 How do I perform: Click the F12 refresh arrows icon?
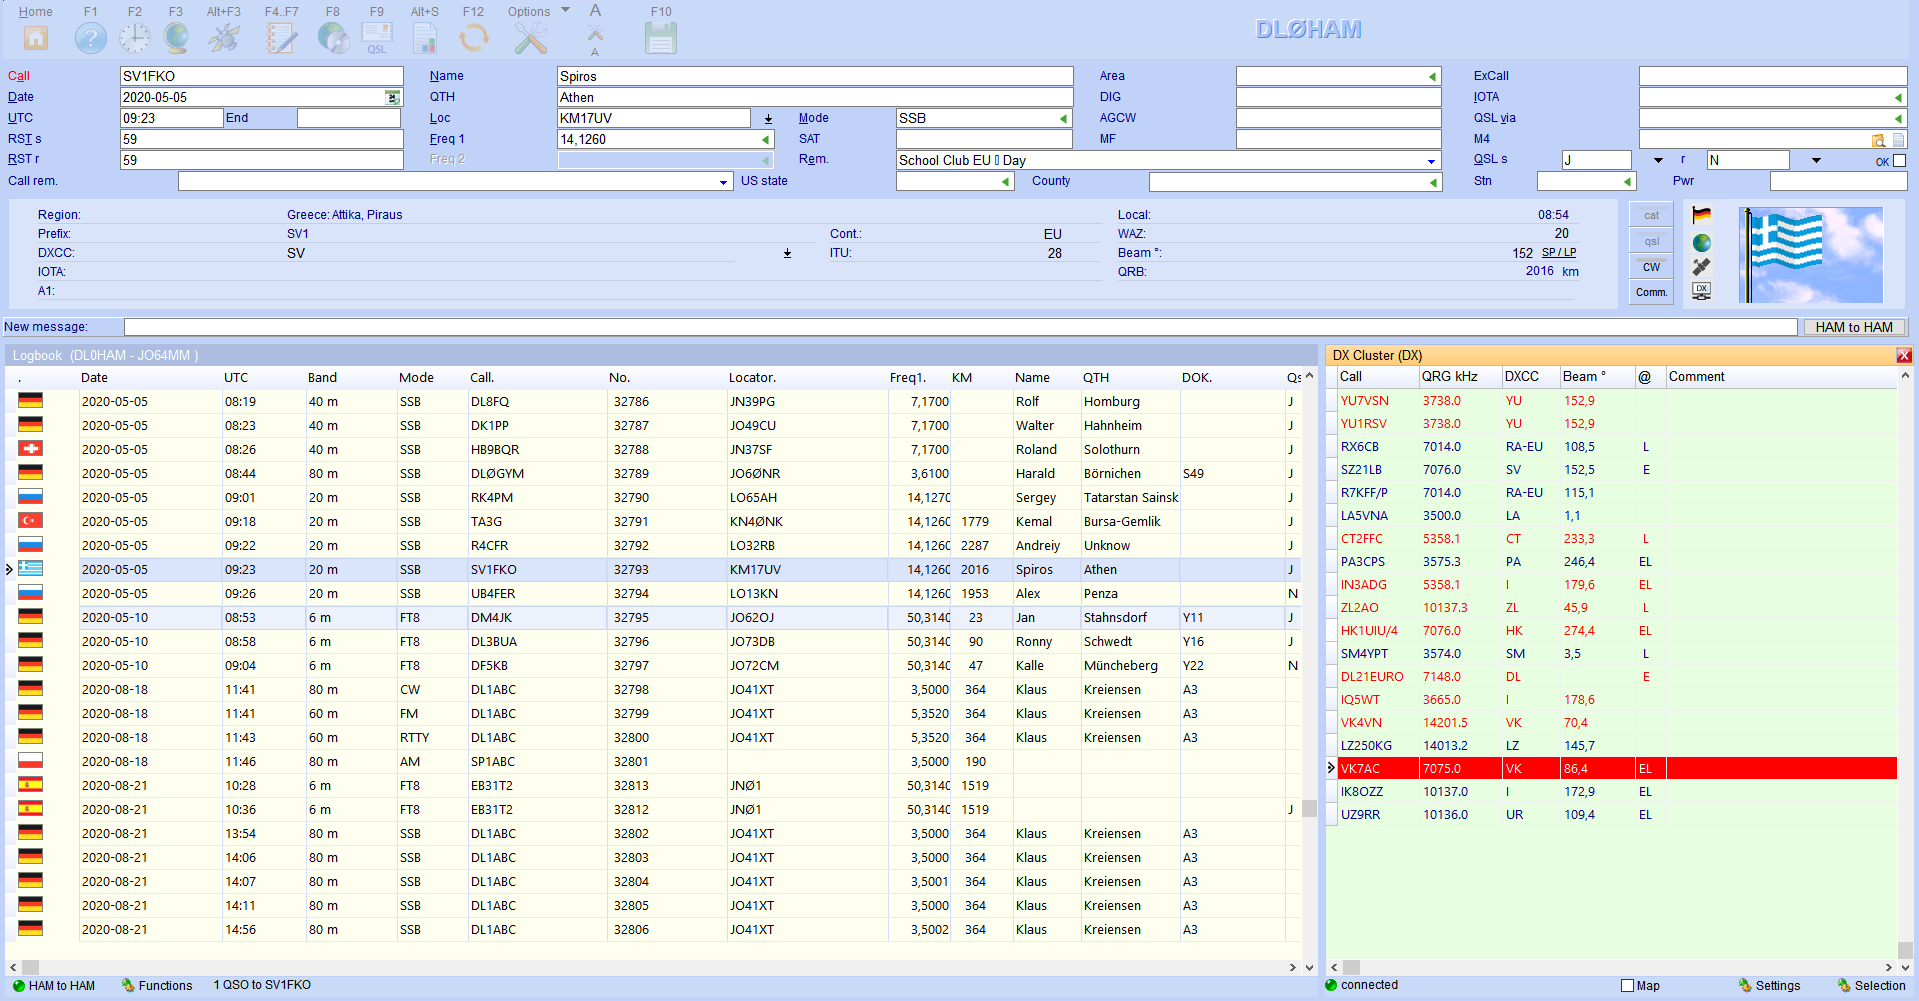tap(473, 38)
